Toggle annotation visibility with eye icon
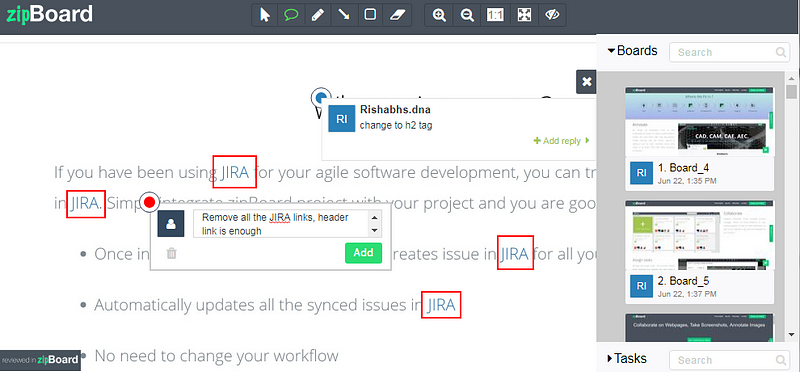The image size is (800, 372). pos(552,15)
